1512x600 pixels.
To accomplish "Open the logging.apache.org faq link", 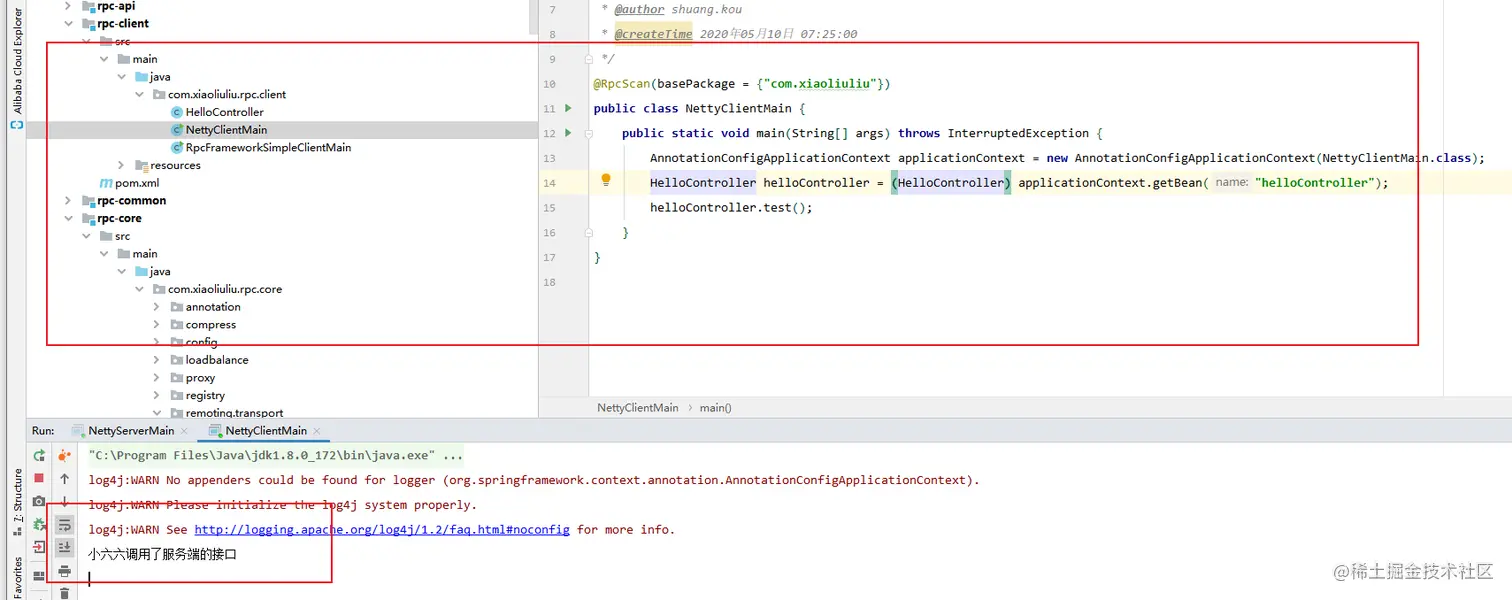I will [382, 529].
